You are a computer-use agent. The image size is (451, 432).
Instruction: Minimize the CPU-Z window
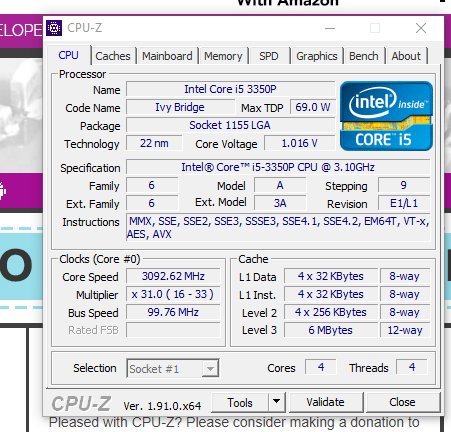pos(330,28)
